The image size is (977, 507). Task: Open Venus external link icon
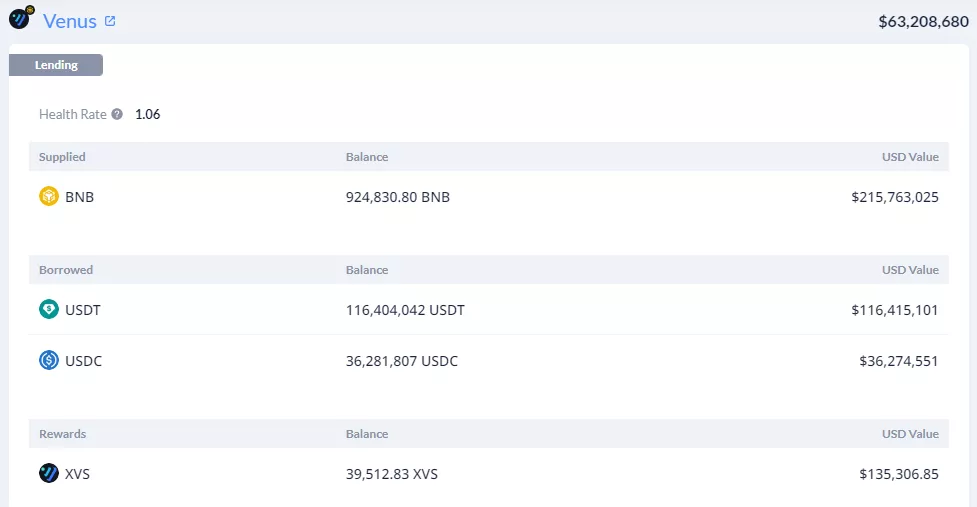point(110,21)
